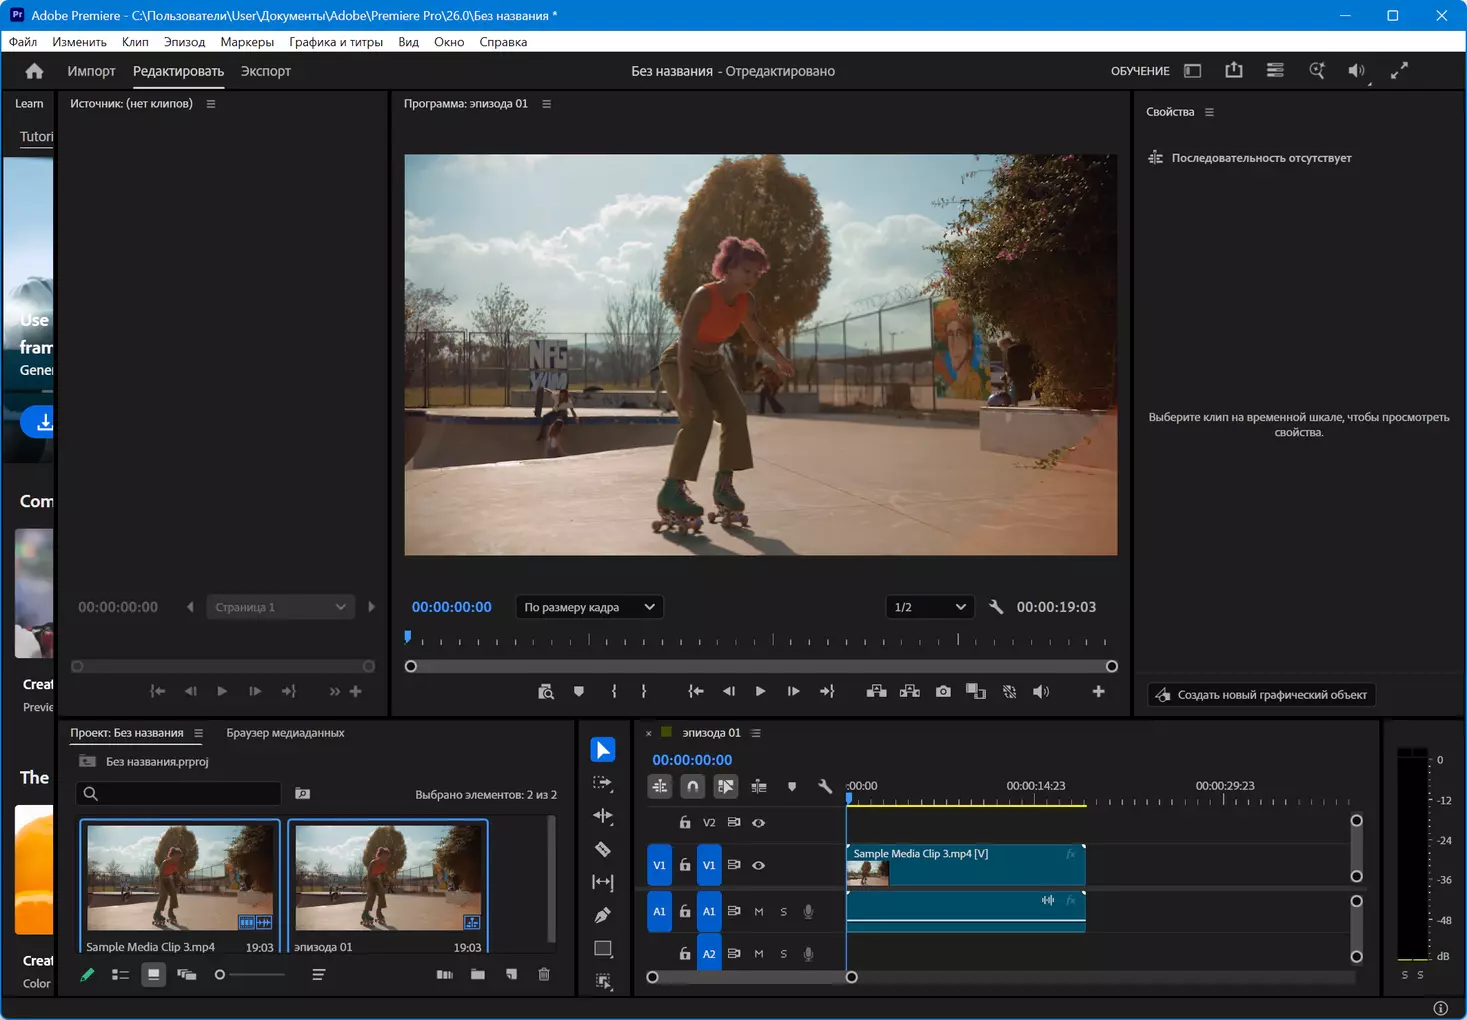Open timeline display settings wrench

[825, 787]
